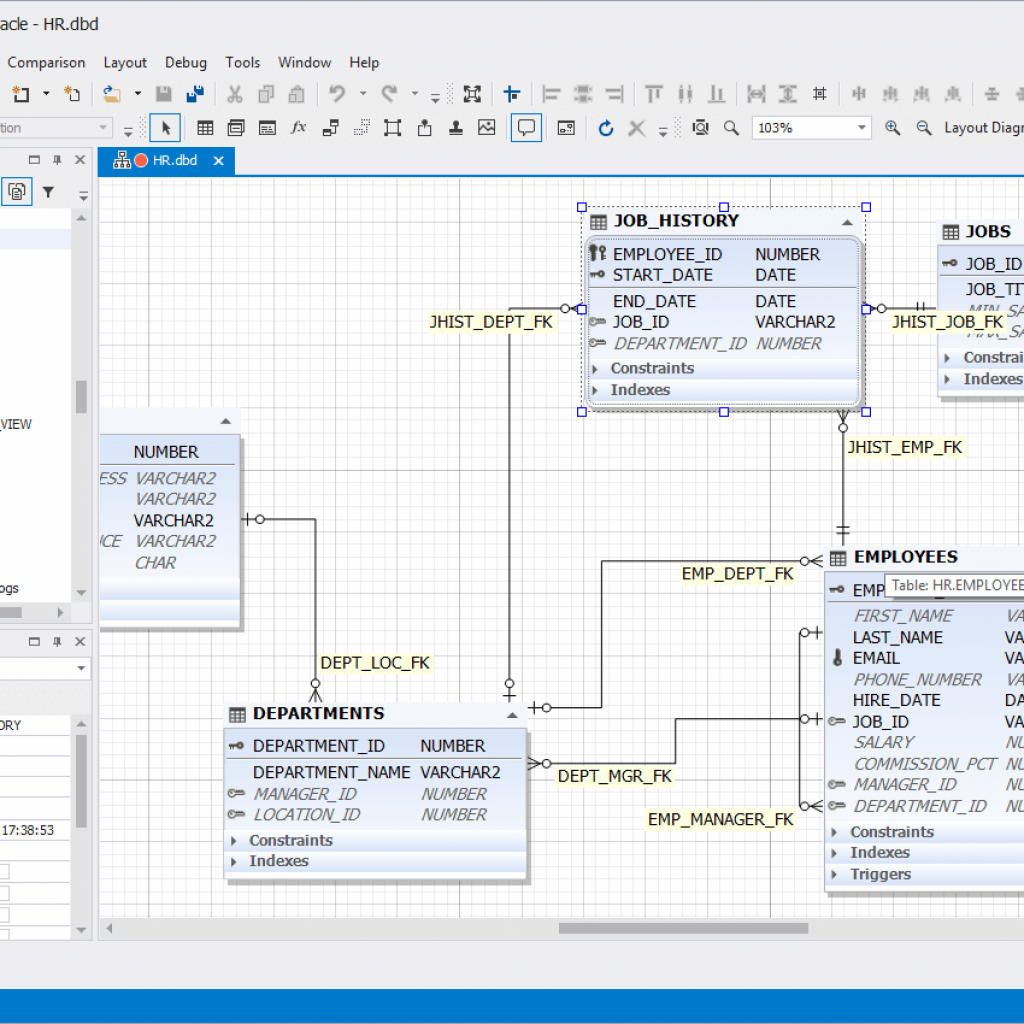The height and width of the screenshot is (1024, 1024).
Task: Toggle the pin icon of upper left panel
Action: pos(57,160)
